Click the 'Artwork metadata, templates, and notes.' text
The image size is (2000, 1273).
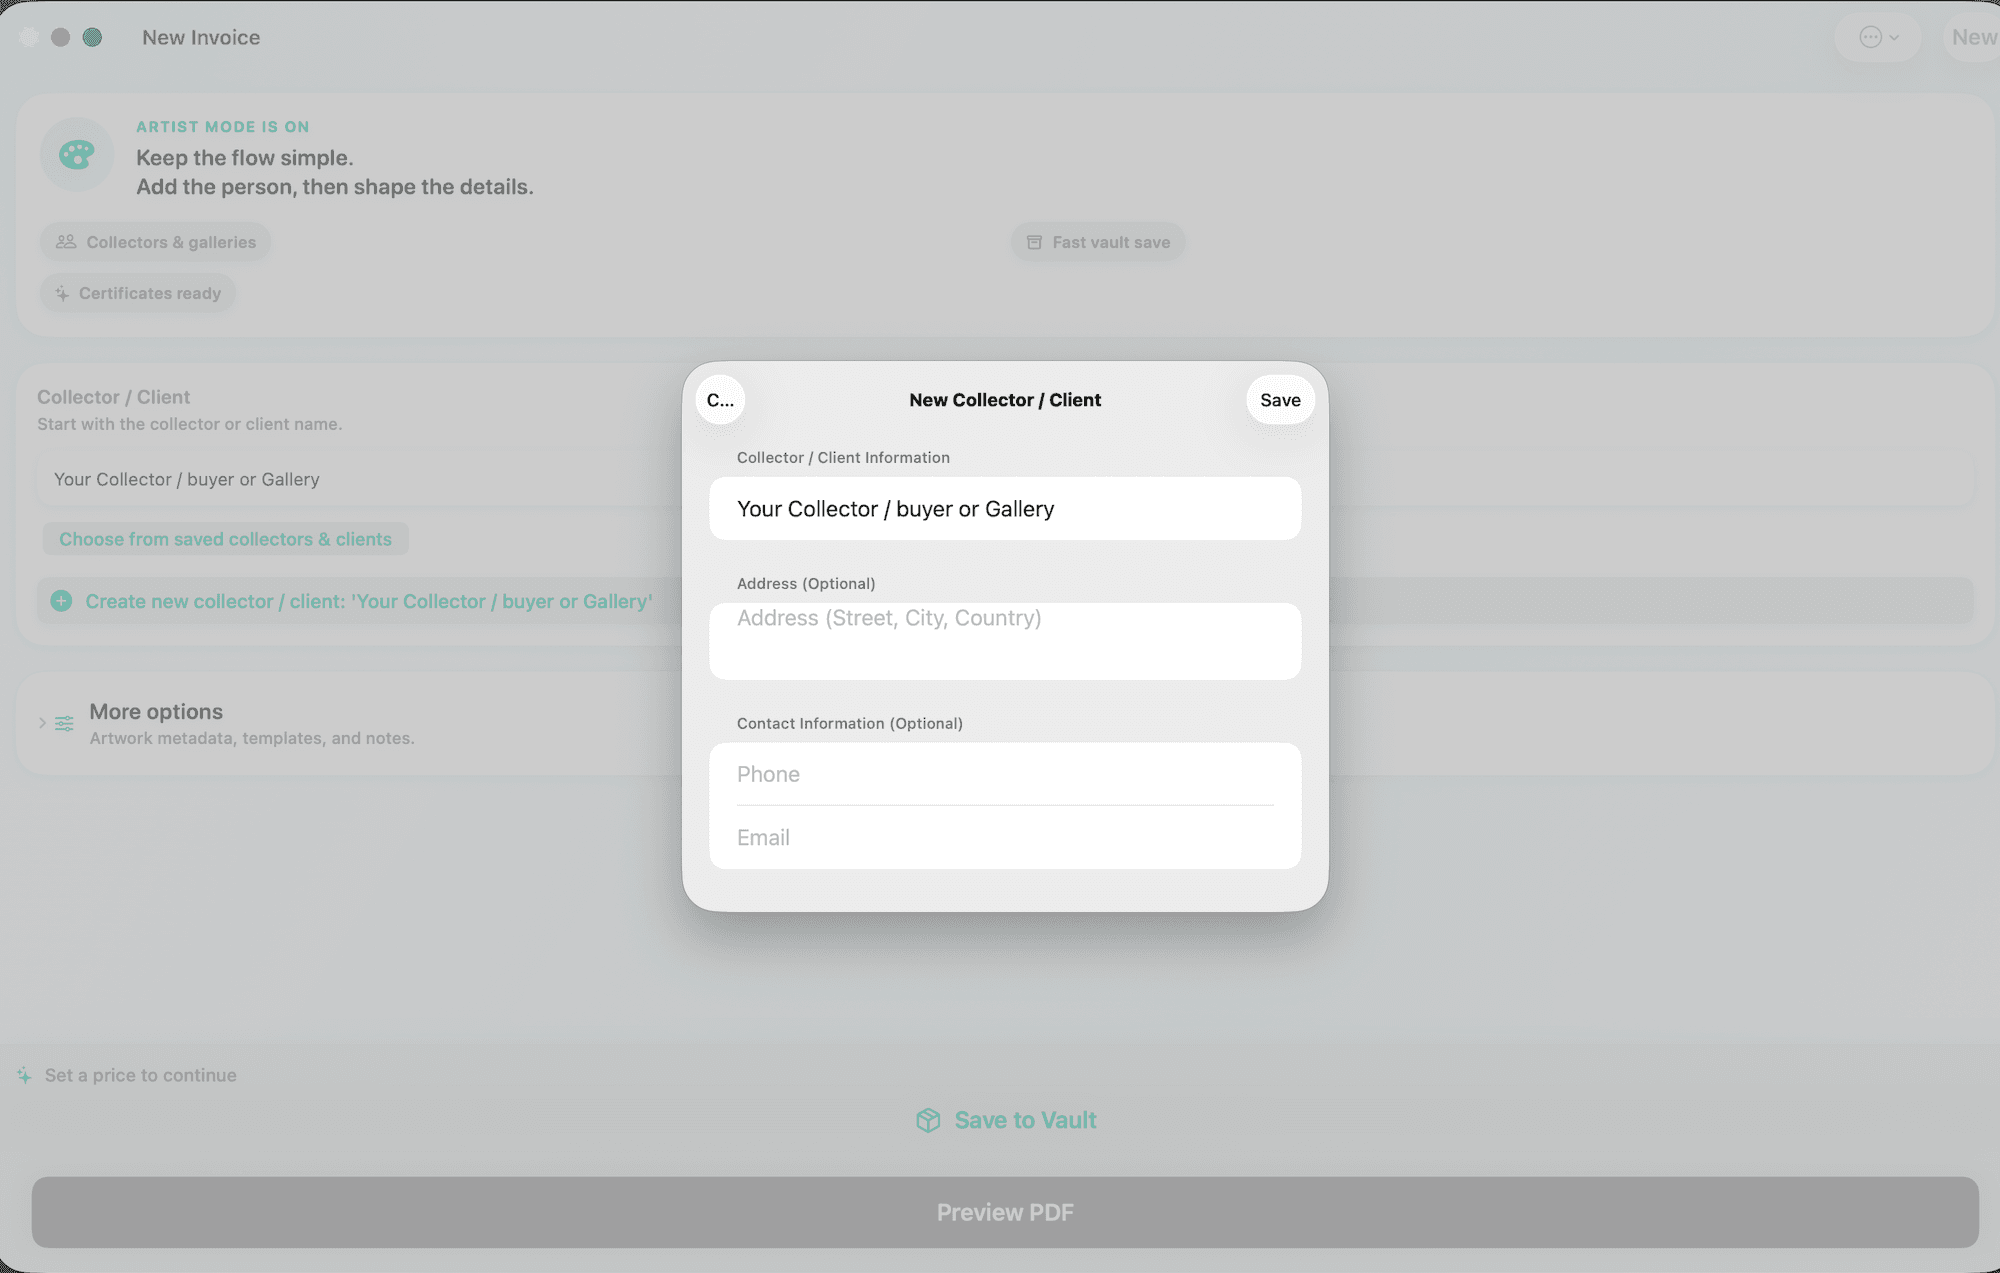[252, 738]
